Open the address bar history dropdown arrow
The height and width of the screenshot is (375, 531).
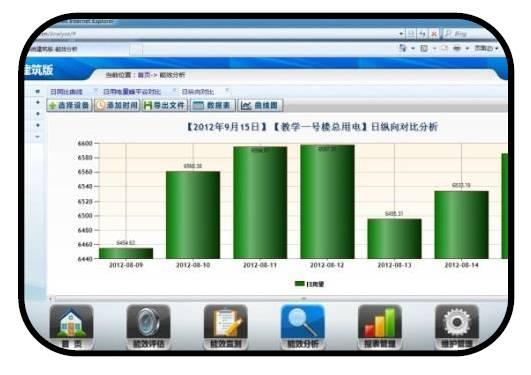[x=401, y=34]
